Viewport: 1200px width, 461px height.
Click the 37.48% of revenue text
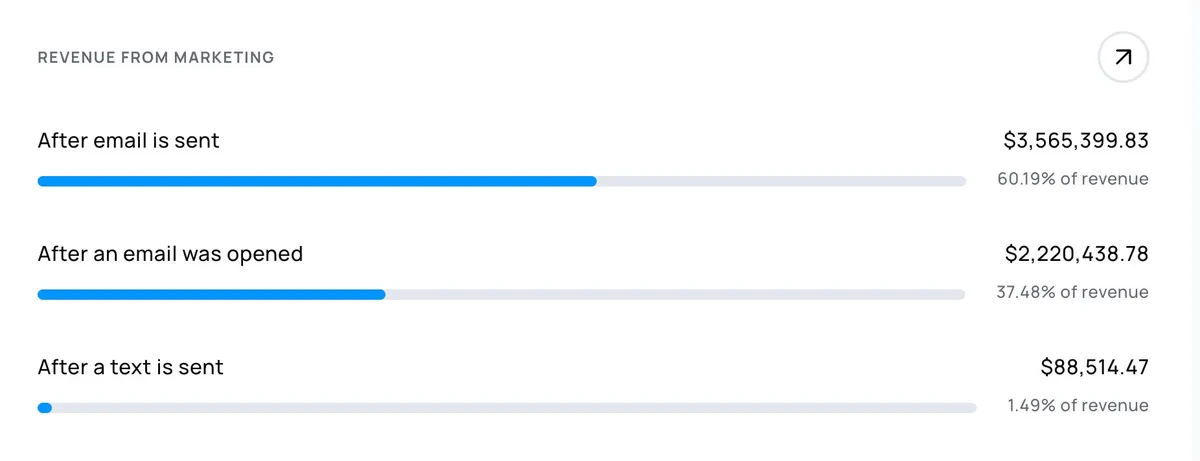tap(1072, 292)
